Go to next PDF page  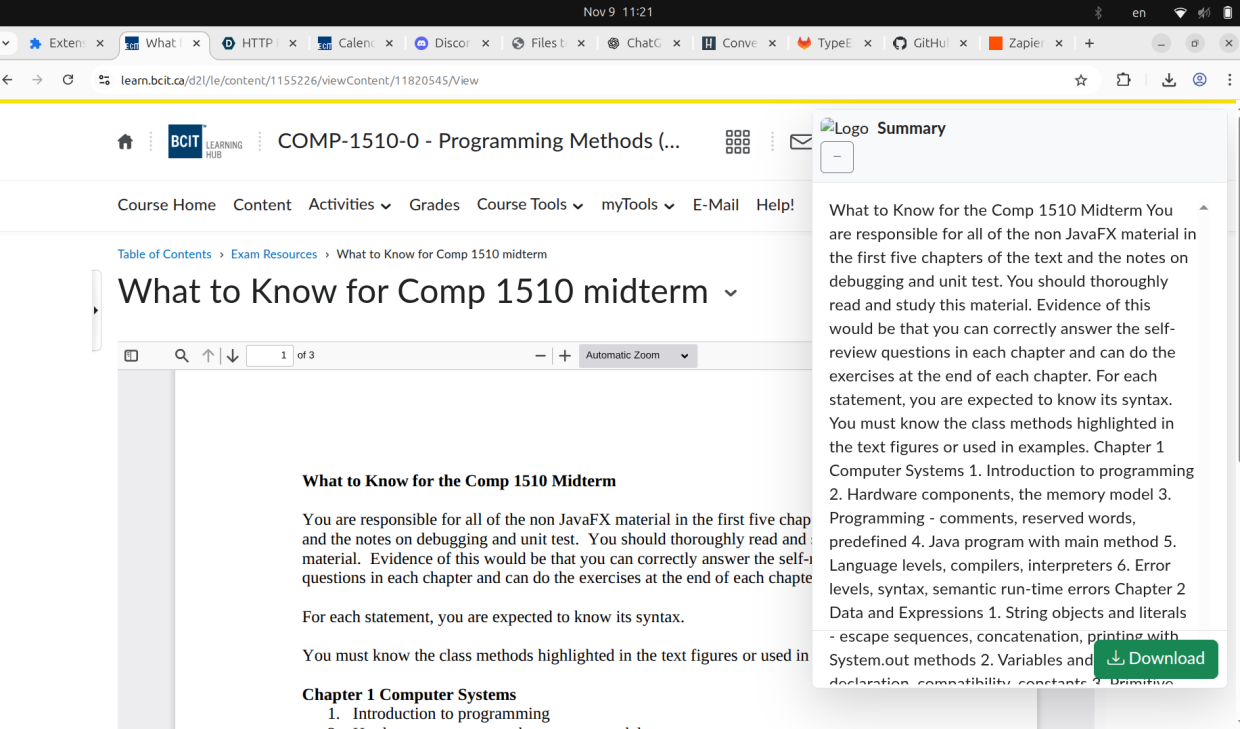232,356
